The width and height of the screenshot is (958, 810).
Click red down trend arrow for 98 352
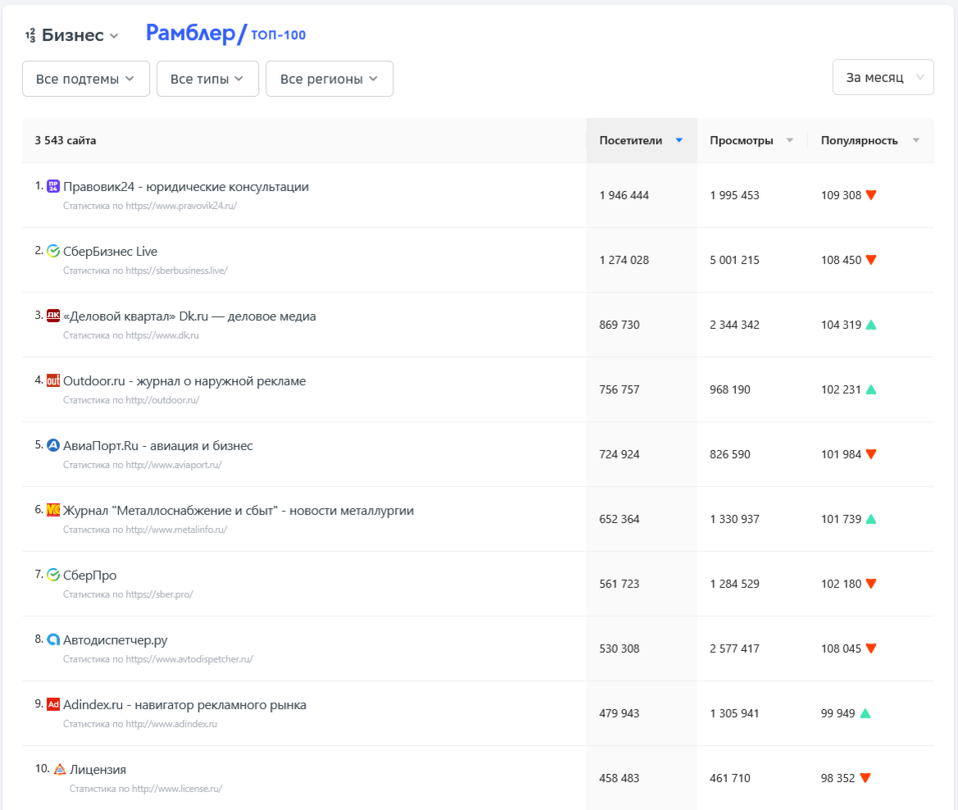(865, 778)
